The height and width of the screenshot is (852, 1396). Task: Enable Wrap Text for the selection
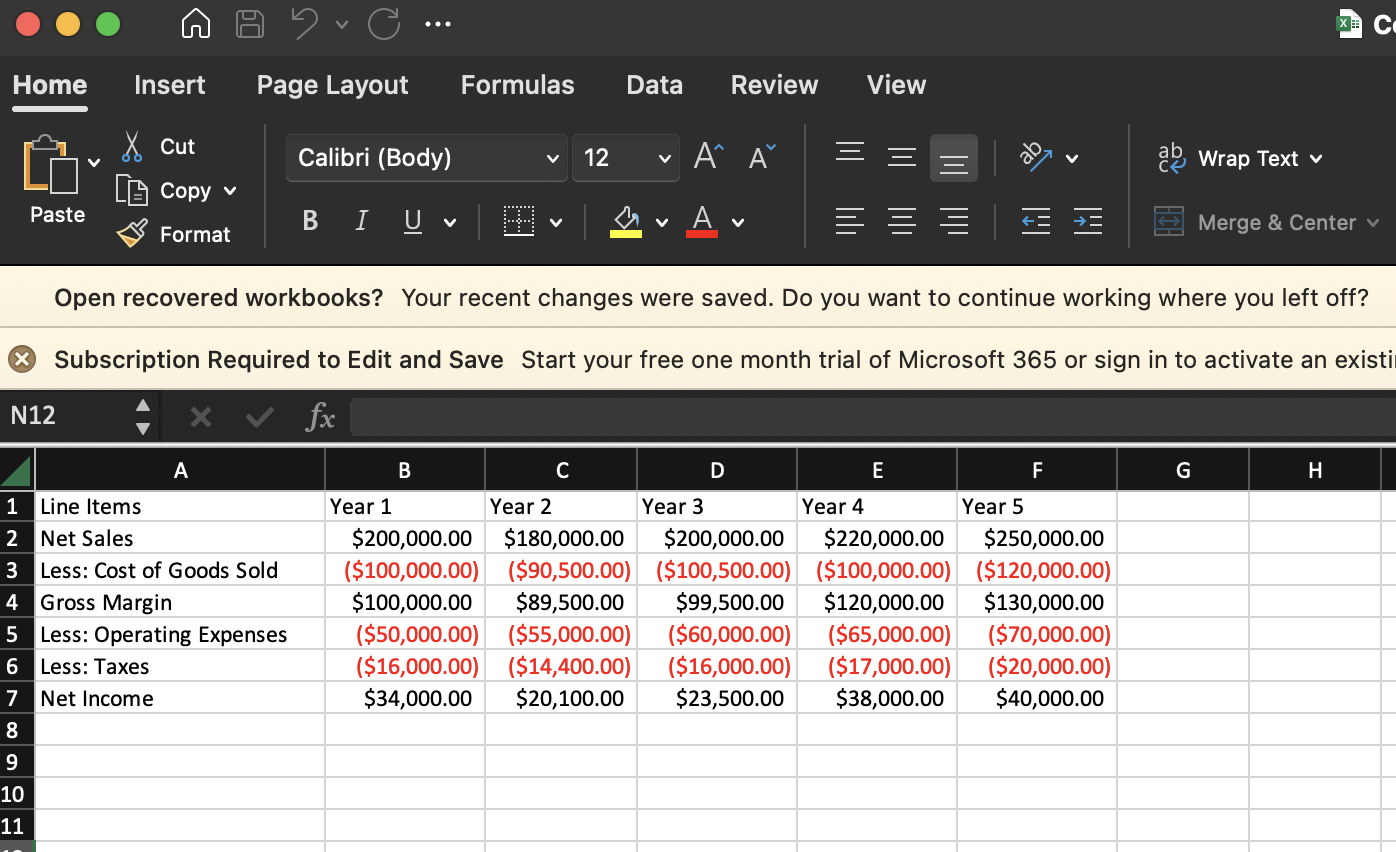tap(1240, 158)
